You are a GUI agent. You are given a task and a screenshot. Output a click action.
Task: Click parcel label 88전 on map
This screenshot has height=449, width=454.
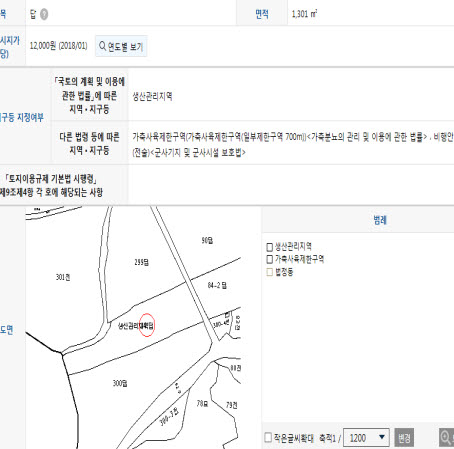tap(235, 368)
